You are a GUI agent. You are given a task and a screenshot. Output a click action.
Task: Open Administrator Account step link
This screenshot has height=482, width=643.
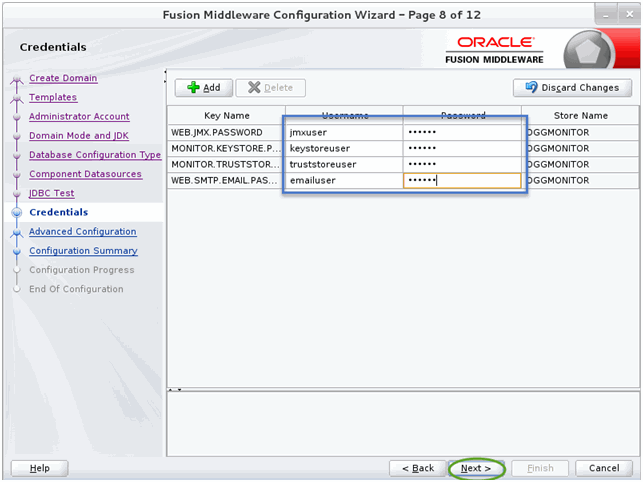click(x=79, y=117)
